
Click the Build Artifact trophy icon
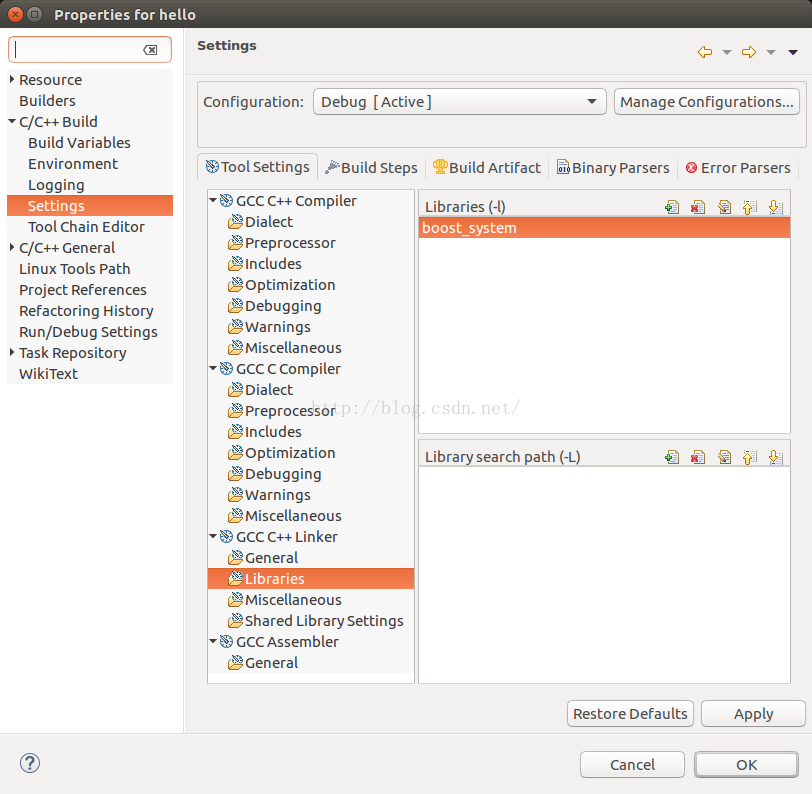point(440,167)
